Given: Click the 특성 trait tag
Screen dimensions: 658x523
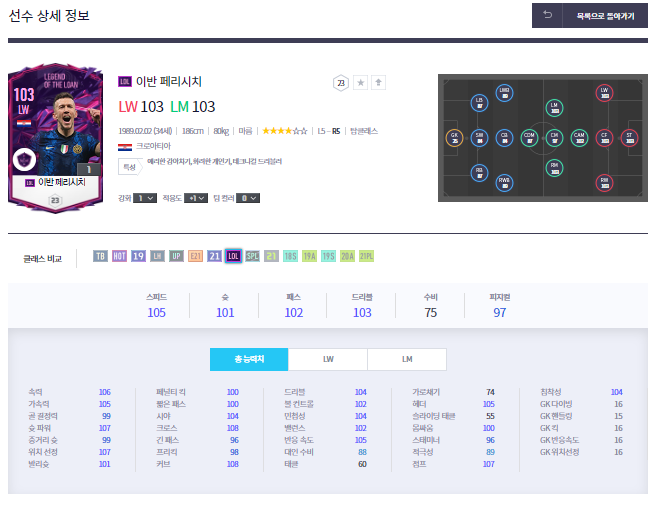Looking at the screenshot, I should 130,167.
